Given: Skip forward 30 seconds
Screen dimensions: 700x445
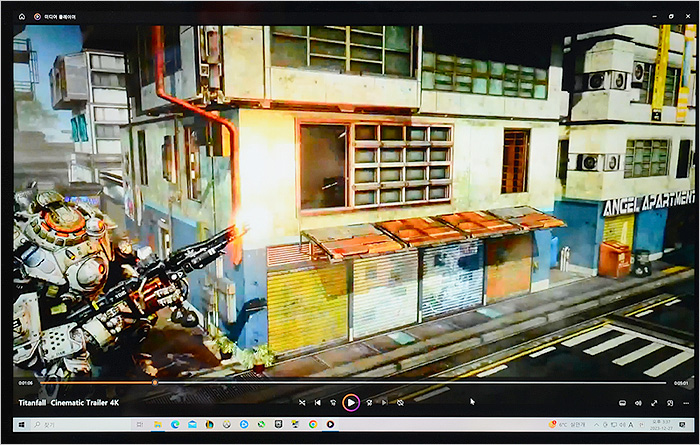Looking at the screenshot, I should point(368,402).
